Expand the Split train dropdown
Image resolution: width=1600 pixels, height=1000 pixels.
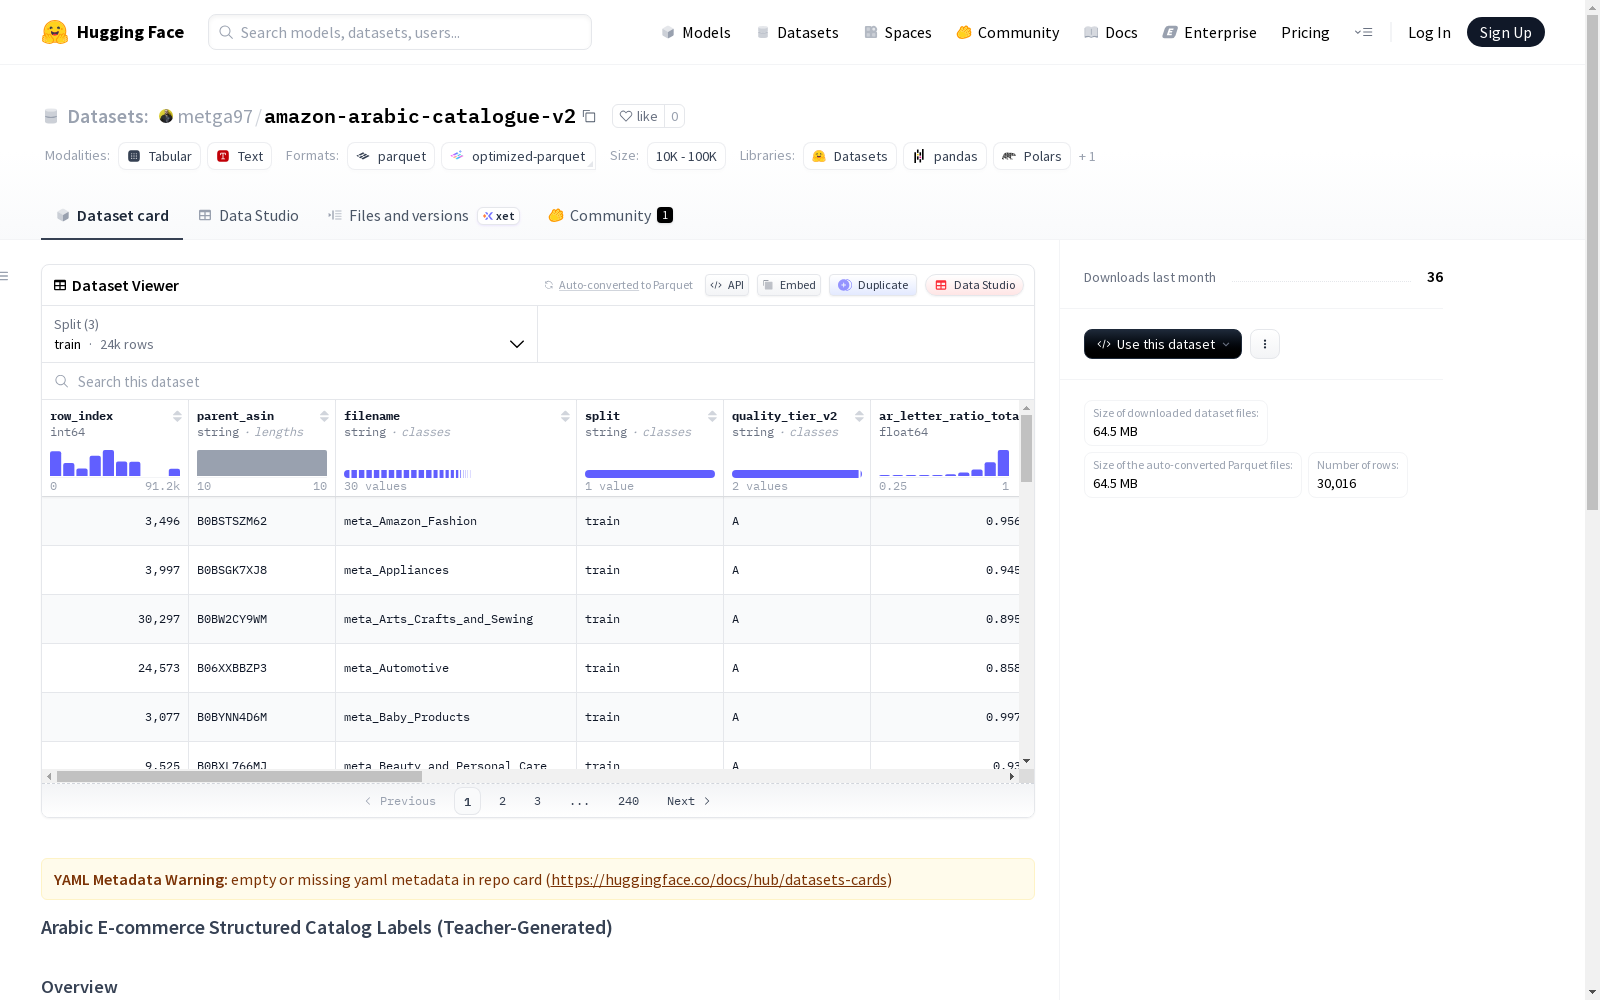click(290, 334)
